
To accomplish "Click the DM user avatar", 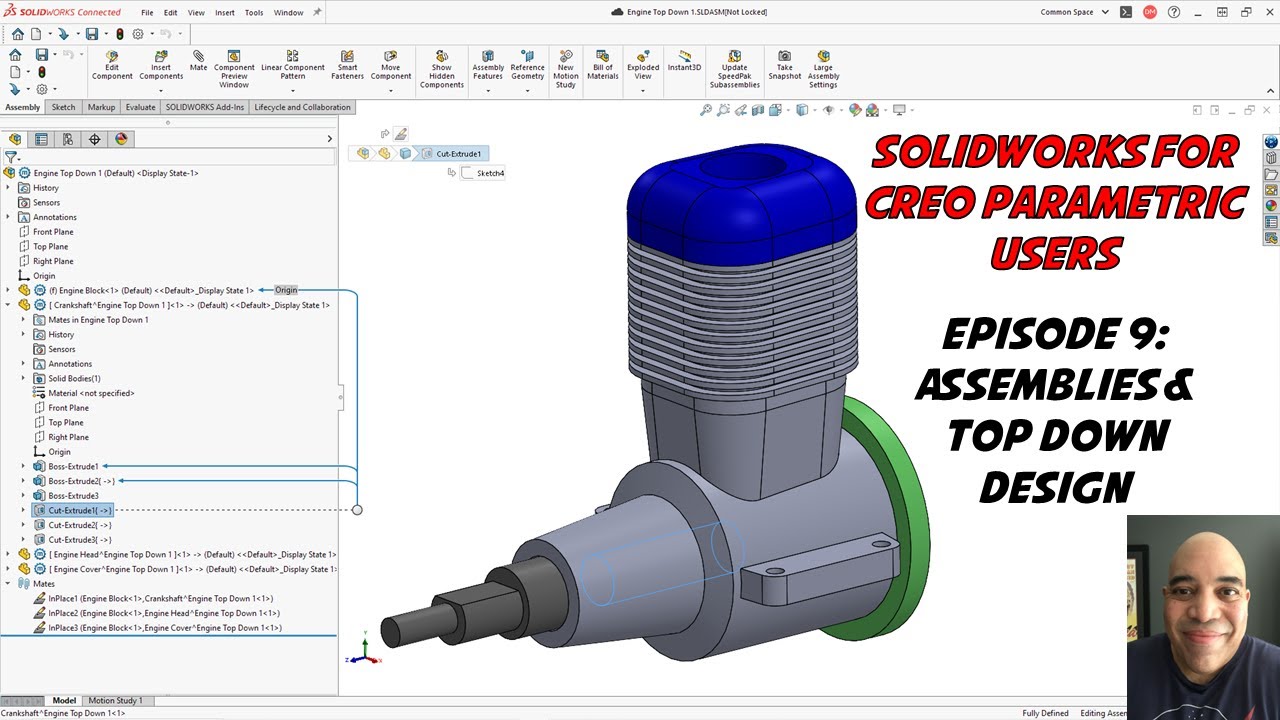I will 1150,12.
